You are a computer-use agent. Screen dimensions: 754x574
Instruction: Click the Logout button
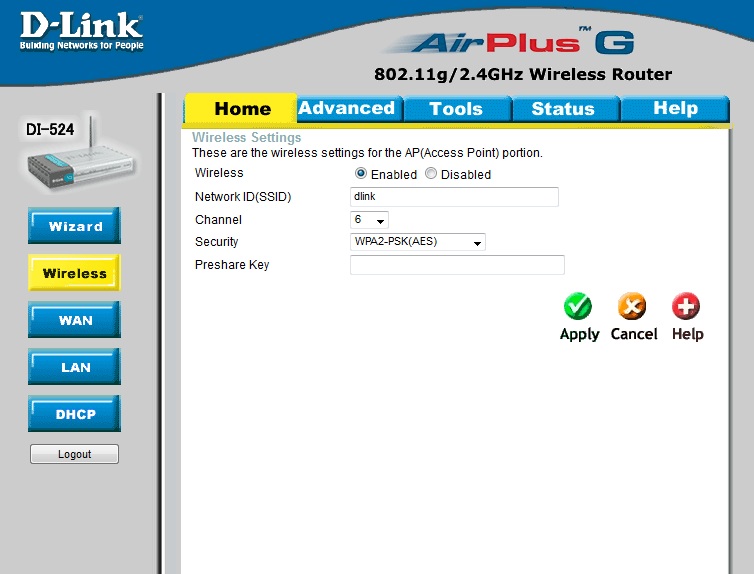[x=75, y=454]
